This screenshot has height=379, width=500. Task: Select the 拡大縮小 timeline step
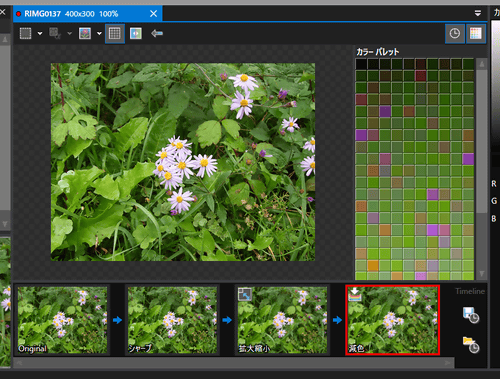[282, 320]
